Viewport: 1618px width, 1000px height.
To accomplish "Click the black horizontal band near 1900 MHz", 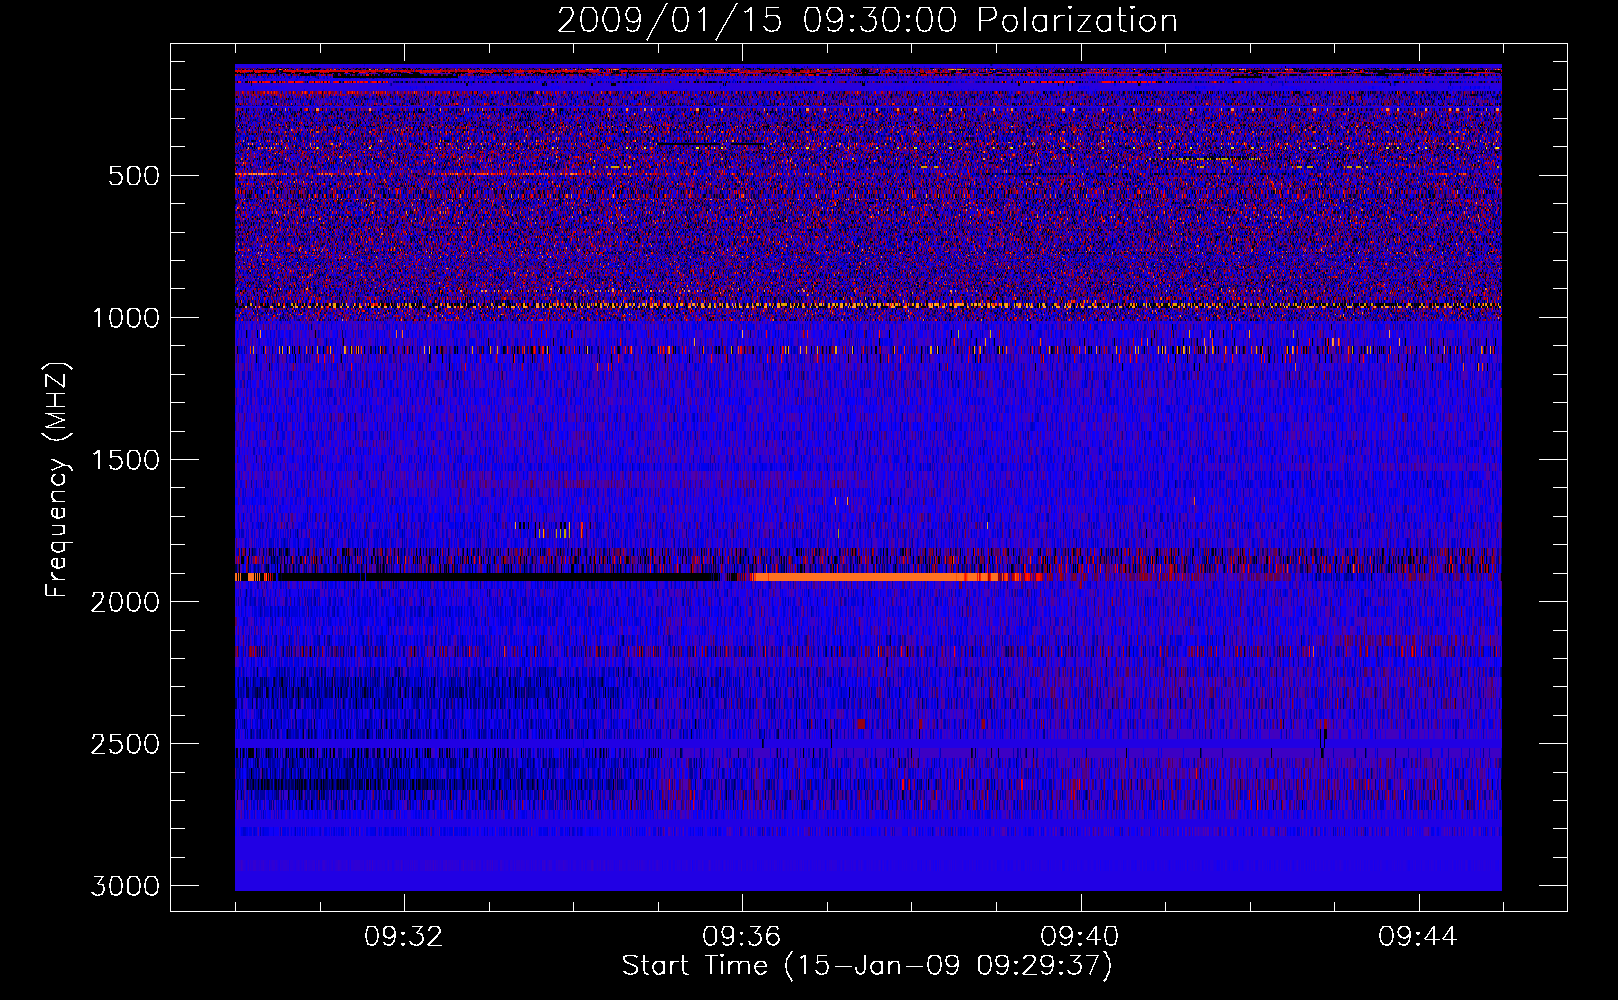I will (497, 577).
